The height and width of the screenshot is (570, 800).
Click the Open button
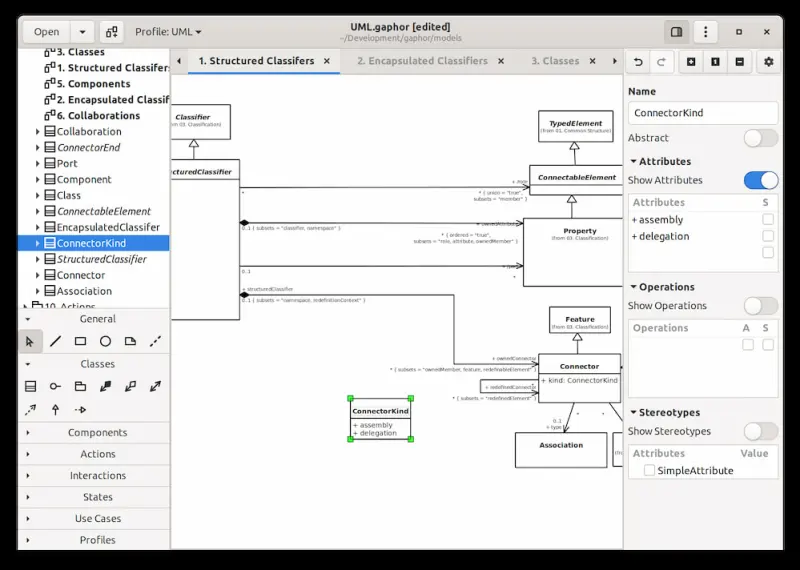[47, 32]
